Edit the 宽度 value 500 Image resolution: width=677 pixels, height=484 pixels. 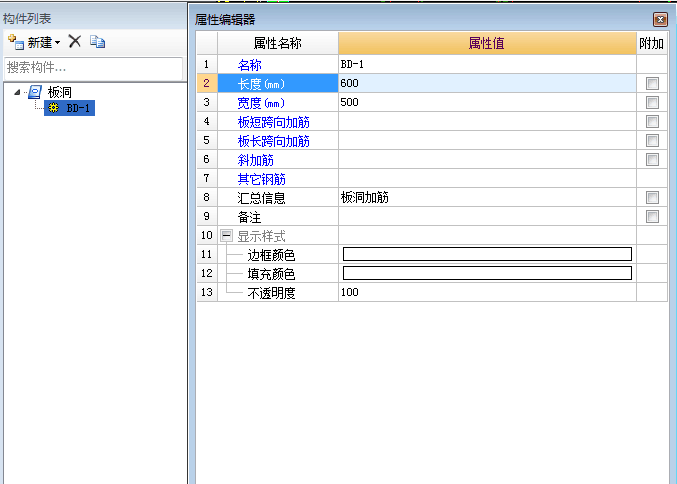coord(487,102)
